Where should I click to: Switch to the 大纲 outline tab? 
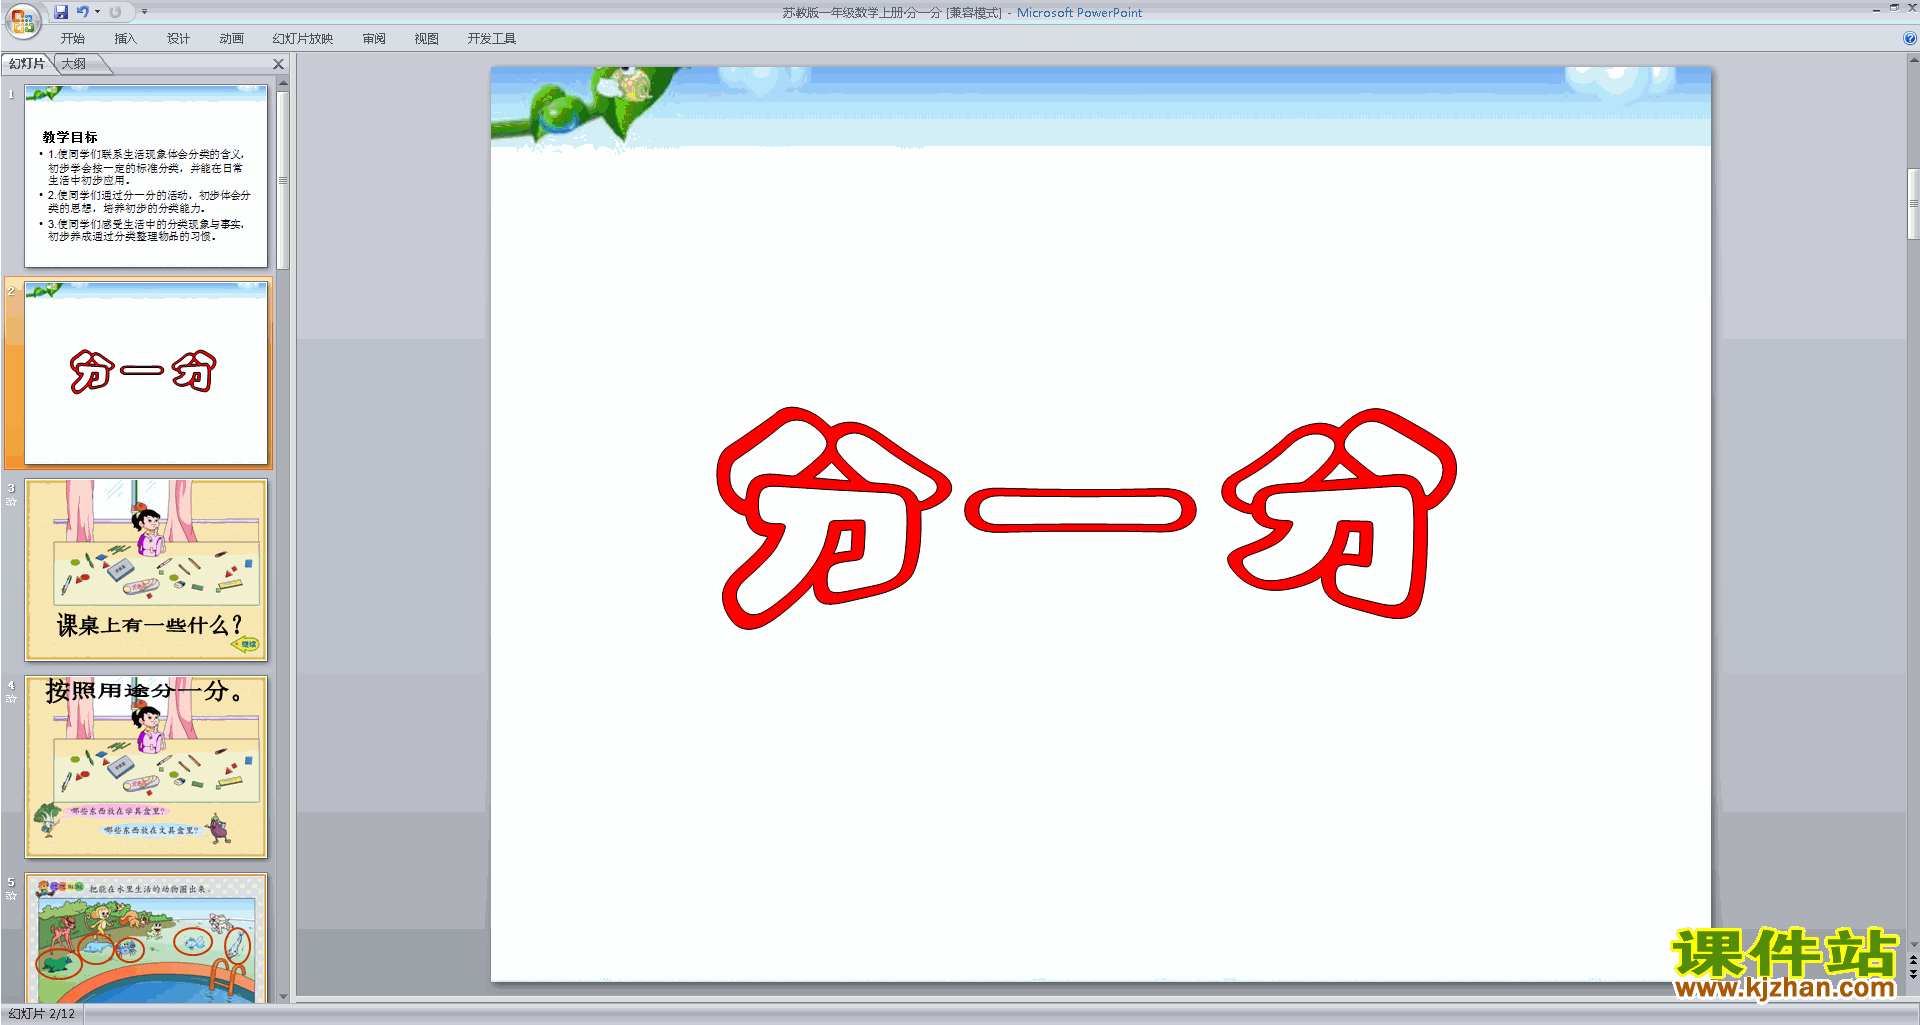tap(74, 64)
